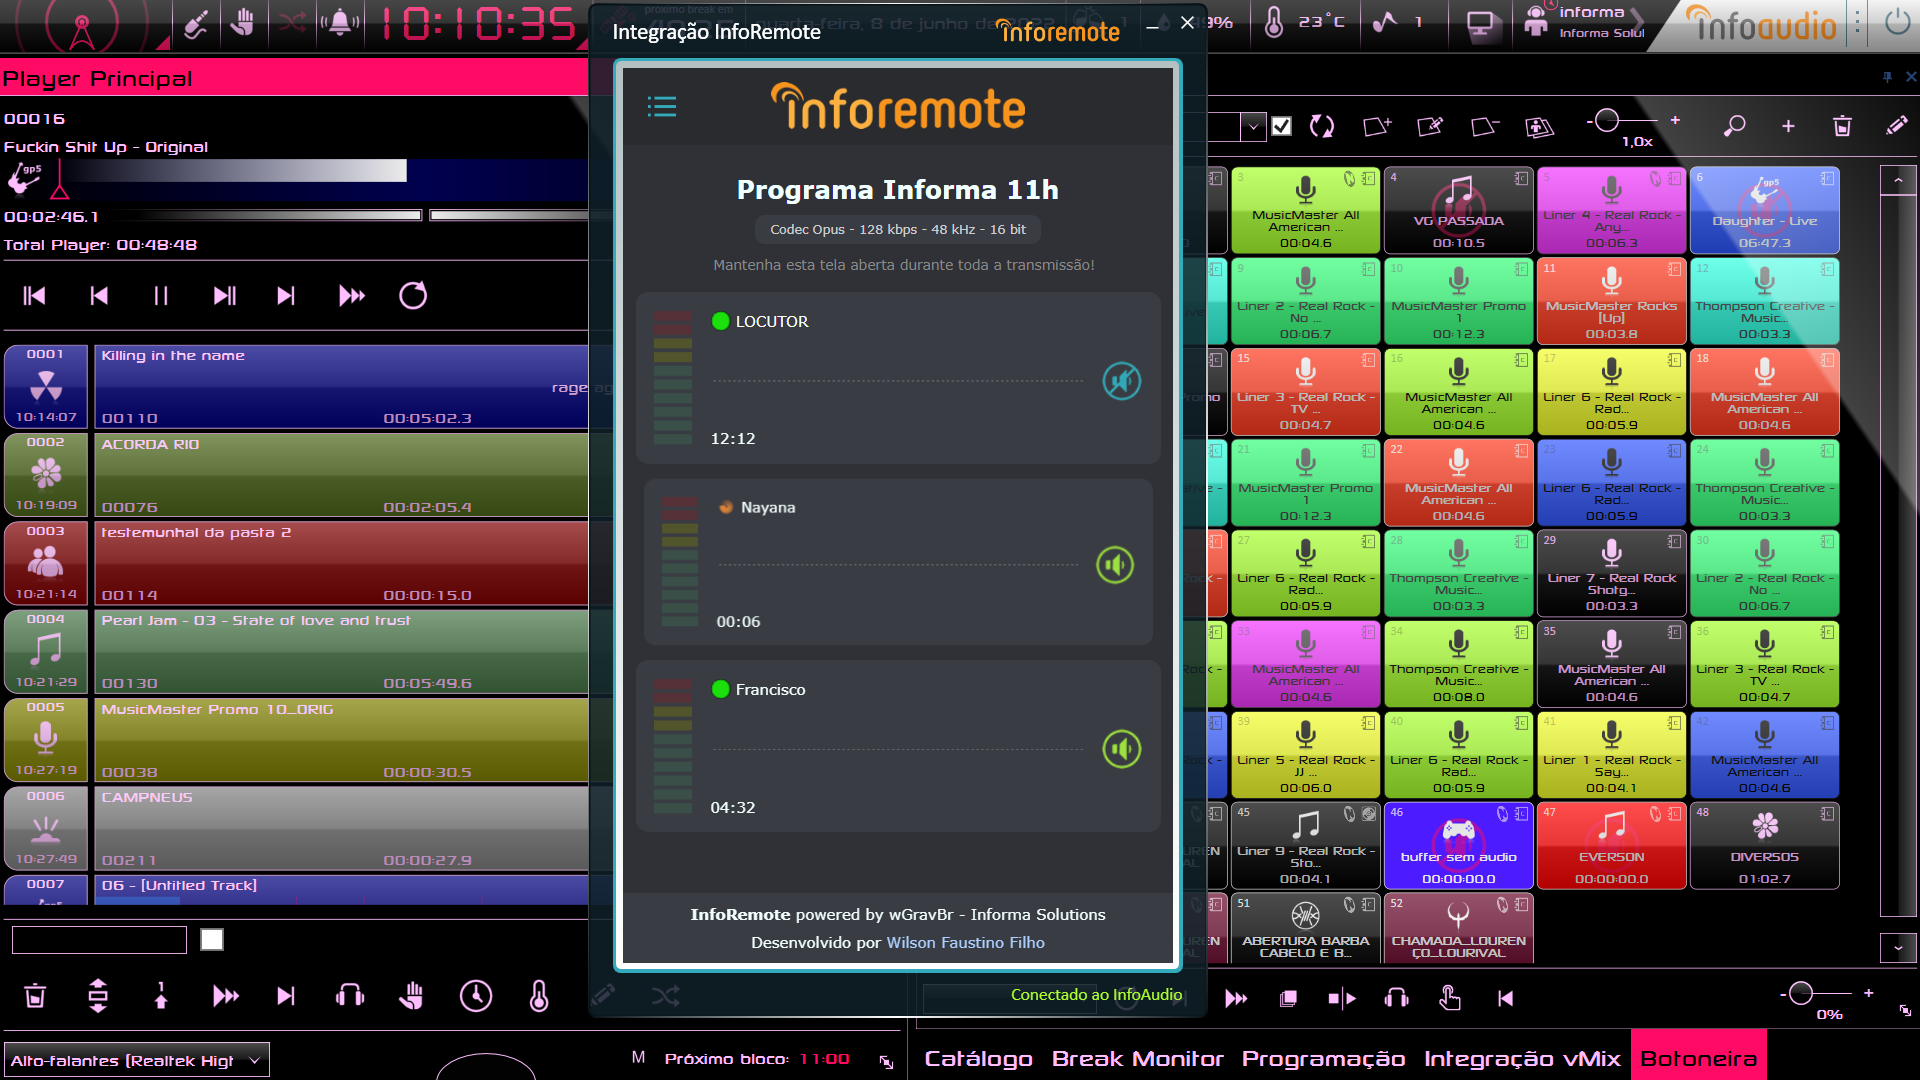Mute Francisco's audio channel

pyautogui.click(x=1121, y=749)
